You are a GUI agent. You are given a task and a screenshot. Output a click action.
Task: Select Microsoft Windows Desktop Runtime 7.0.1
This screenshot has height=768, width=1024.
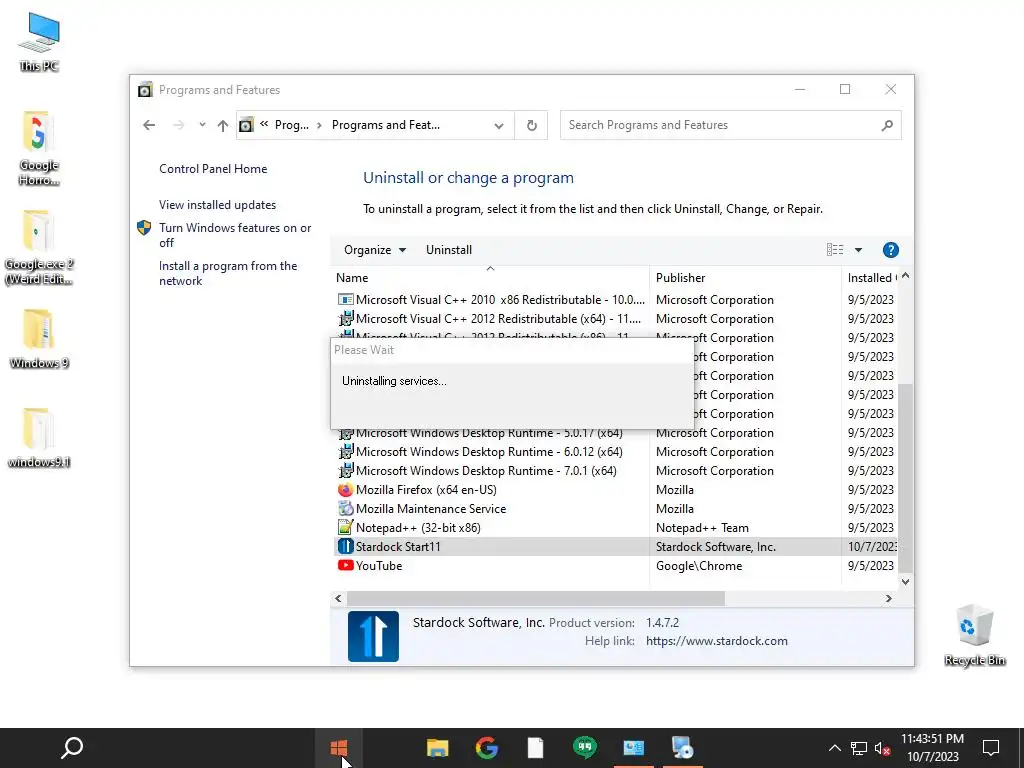[x=616, y=471]
